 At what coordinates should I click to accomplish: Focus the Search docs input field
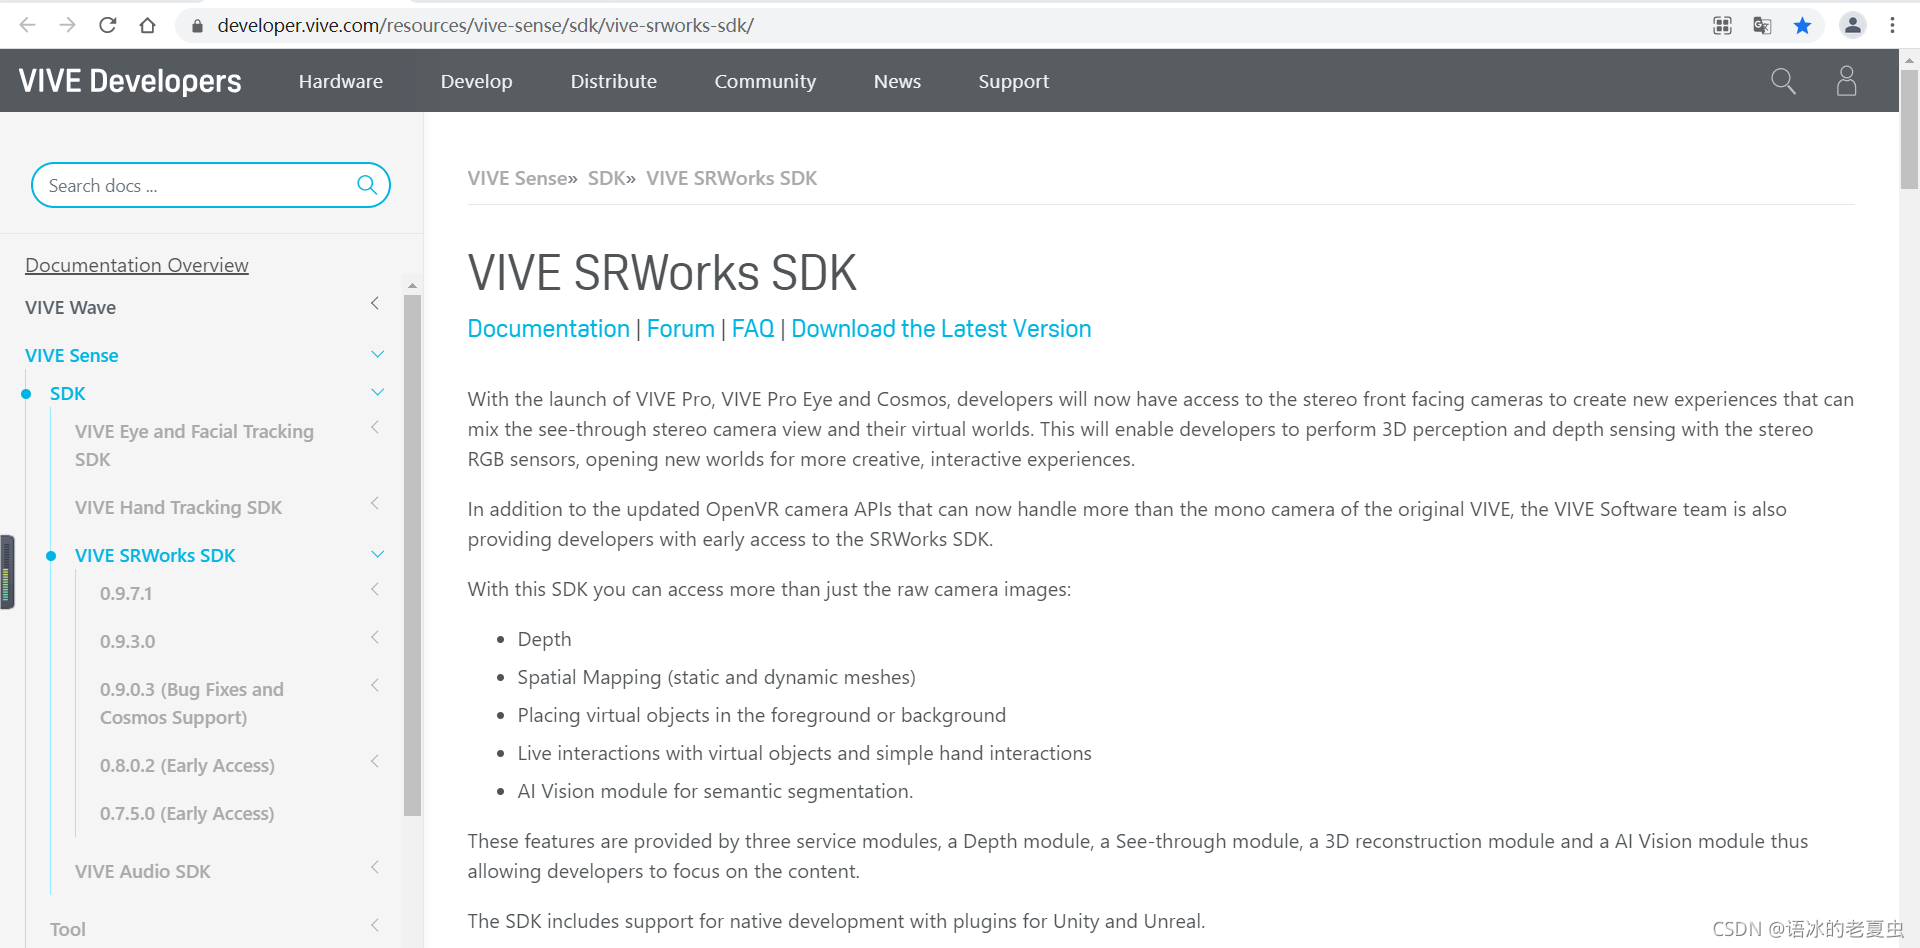211,185
